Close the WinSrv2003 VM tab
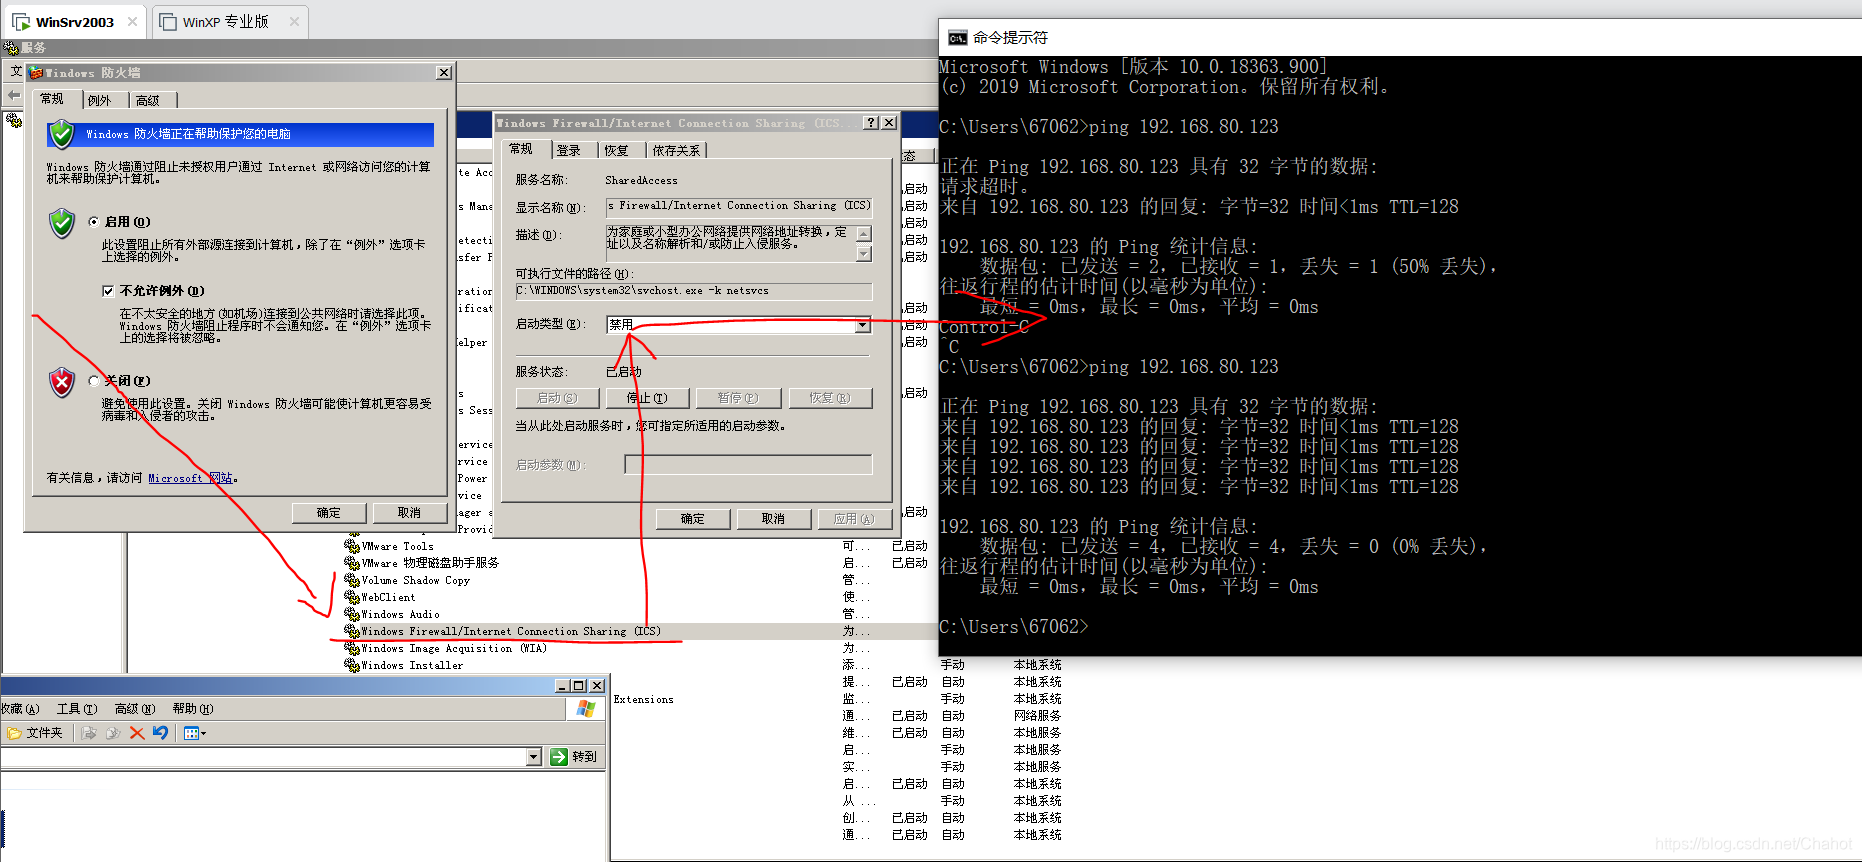The image size is (1862, 862). pos(132,21)
